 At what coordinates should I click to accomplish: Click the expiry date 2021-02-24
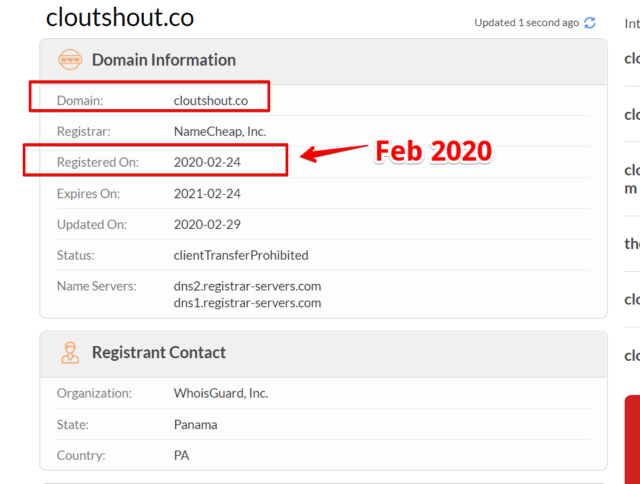click(x=207, y=193)
